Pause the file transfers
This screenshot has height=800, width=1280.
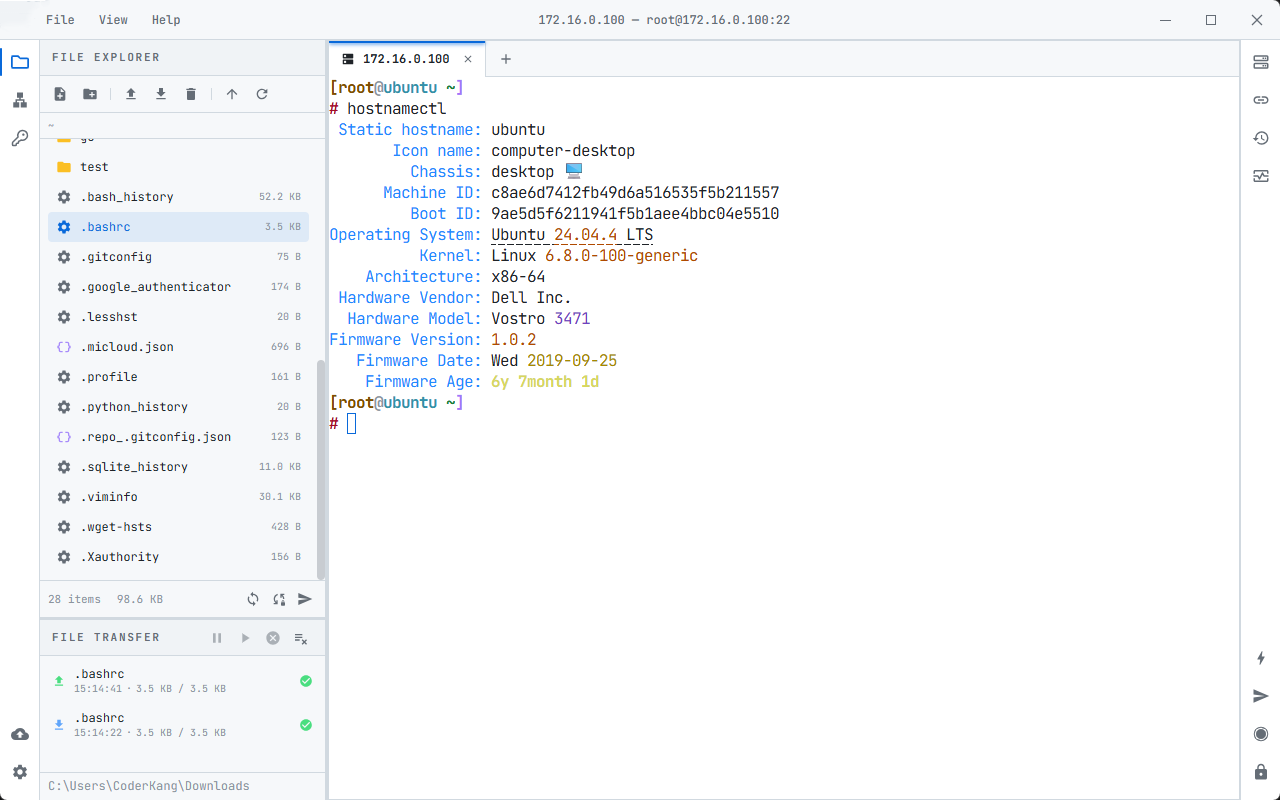coord(217,638)
